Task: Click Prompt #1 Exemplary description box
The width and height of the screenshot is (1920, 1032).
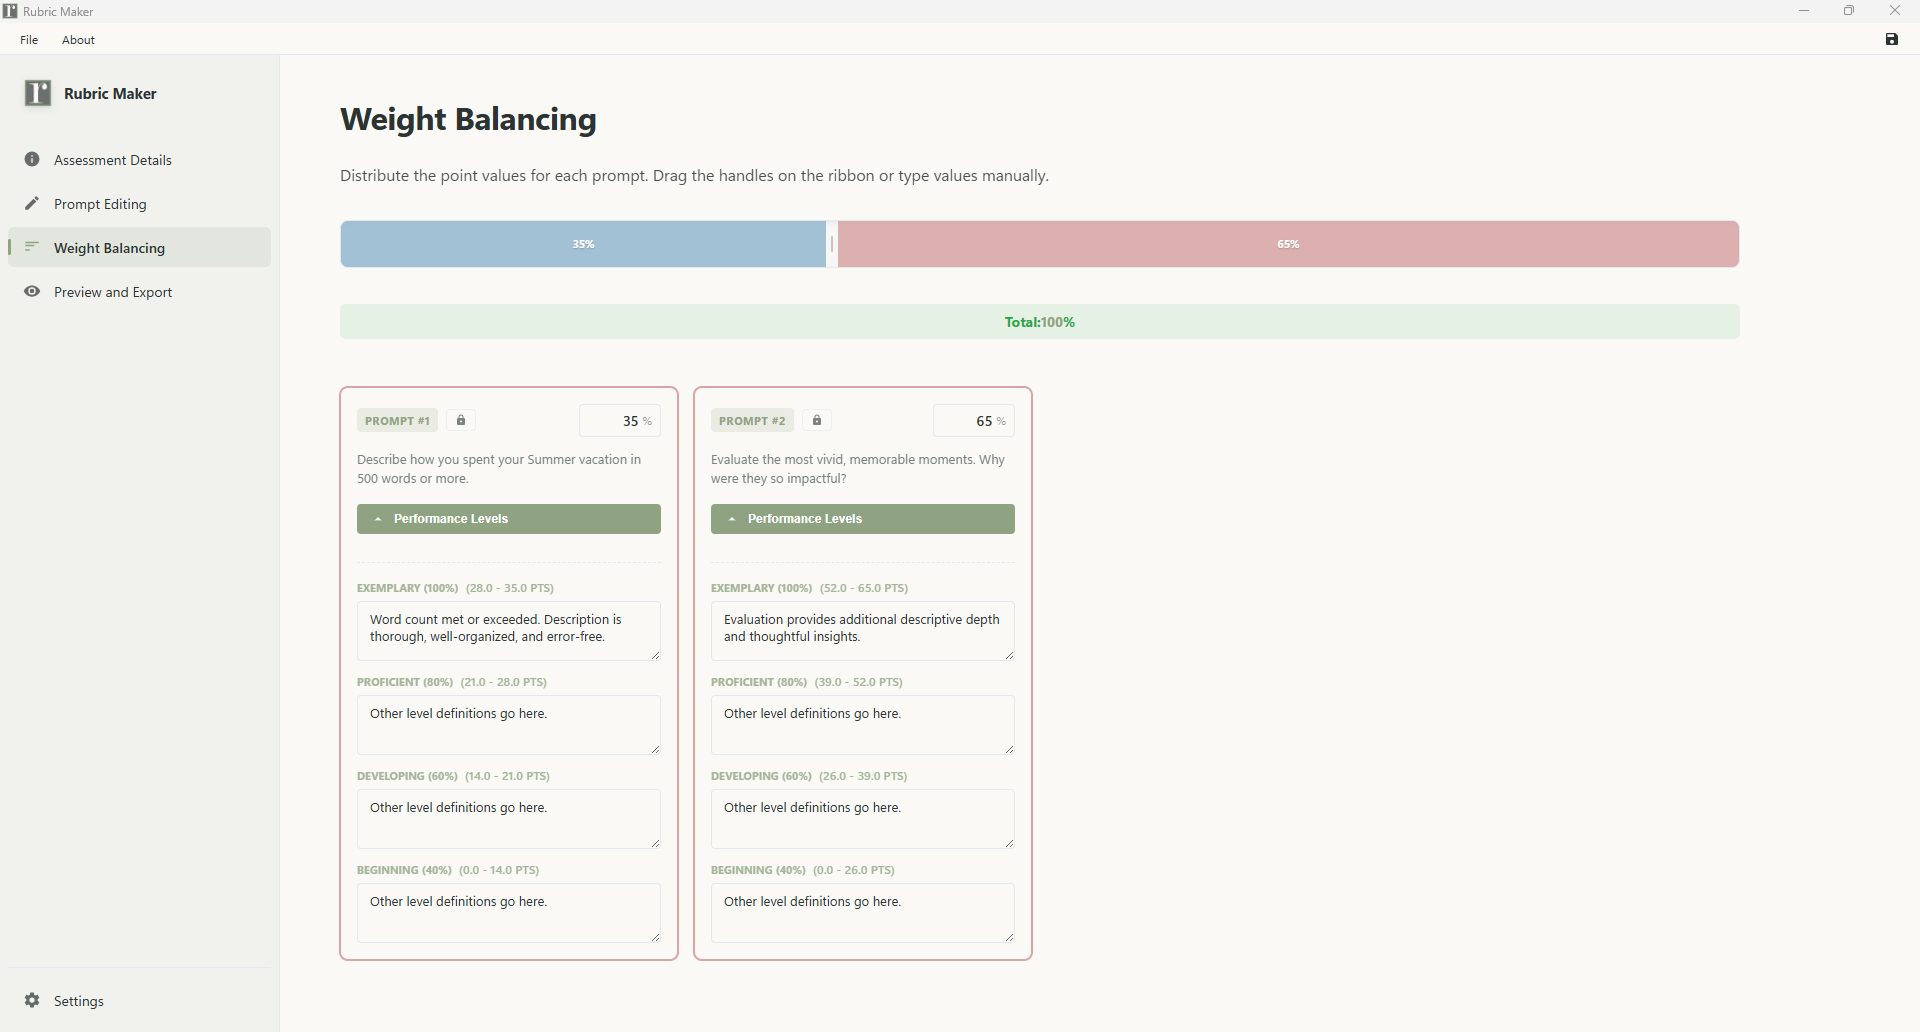Action: pos(509,631)
